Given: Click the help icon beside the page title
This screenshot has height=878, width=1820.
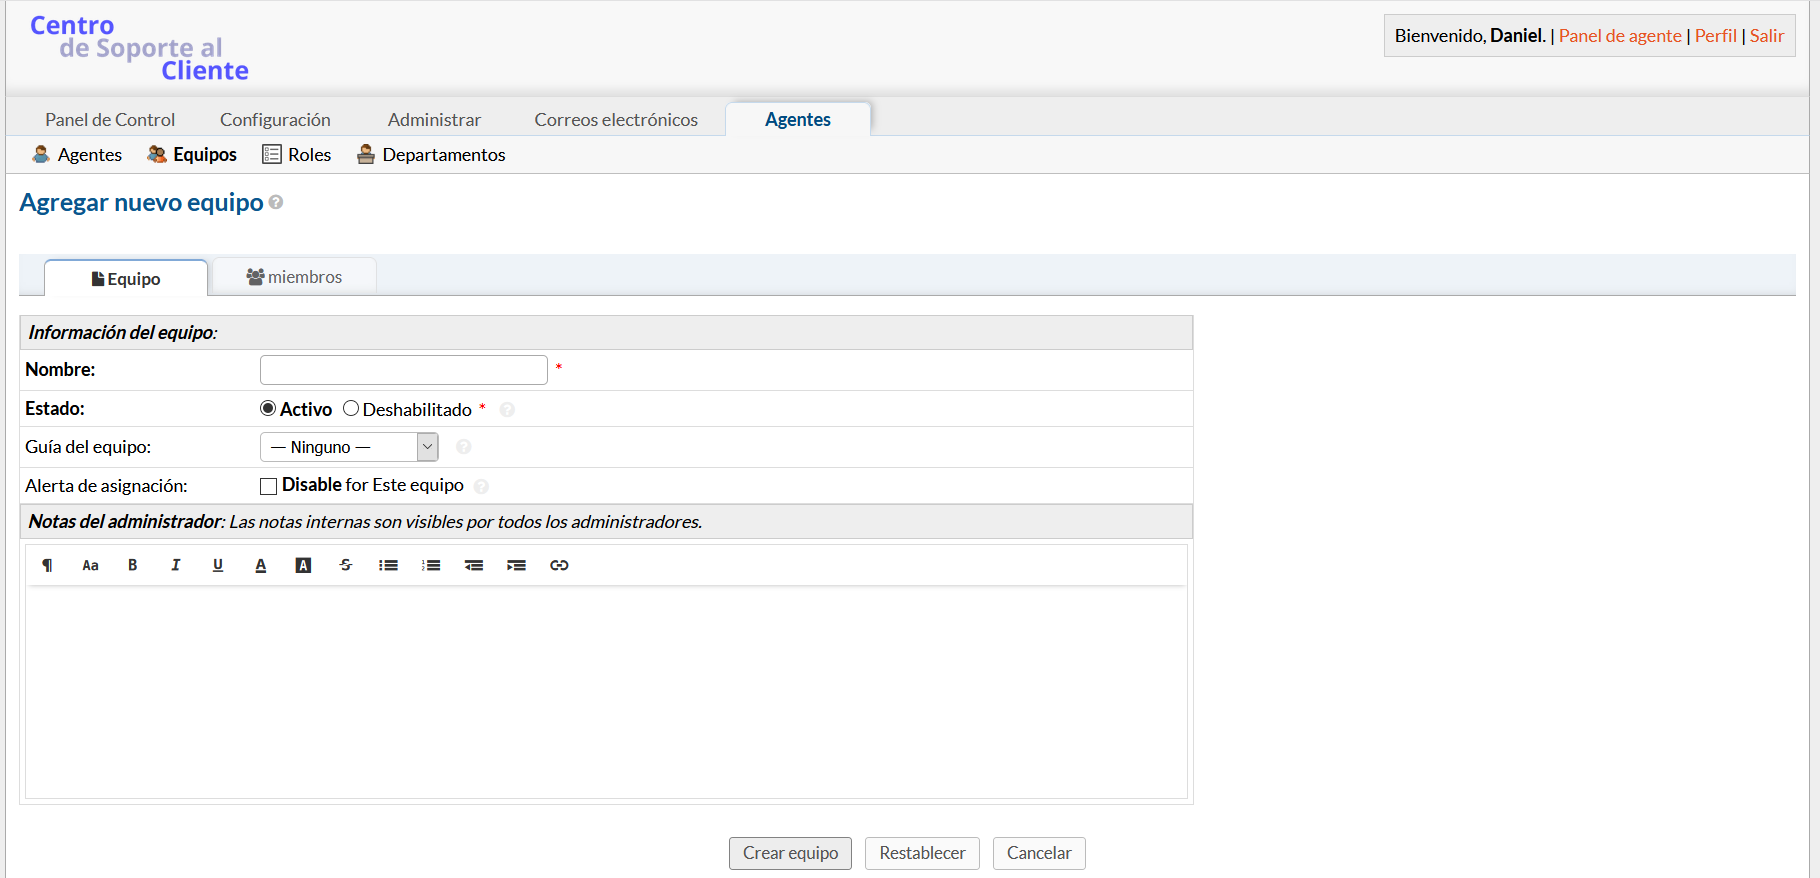Looking at the screenshot, I should tap(276, 202).
